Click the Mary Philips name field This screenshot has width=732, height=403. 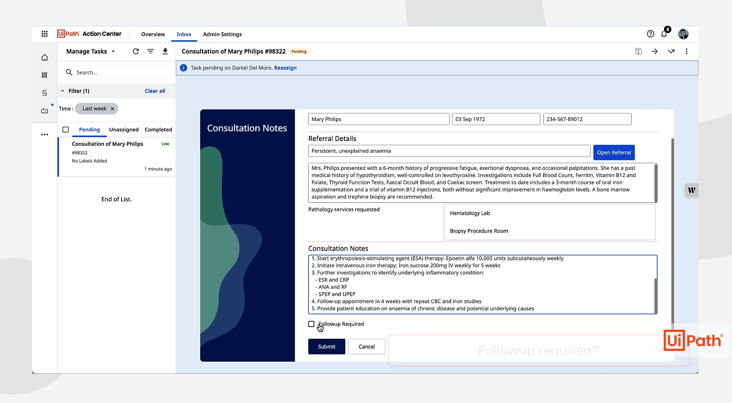coord(379,119)
